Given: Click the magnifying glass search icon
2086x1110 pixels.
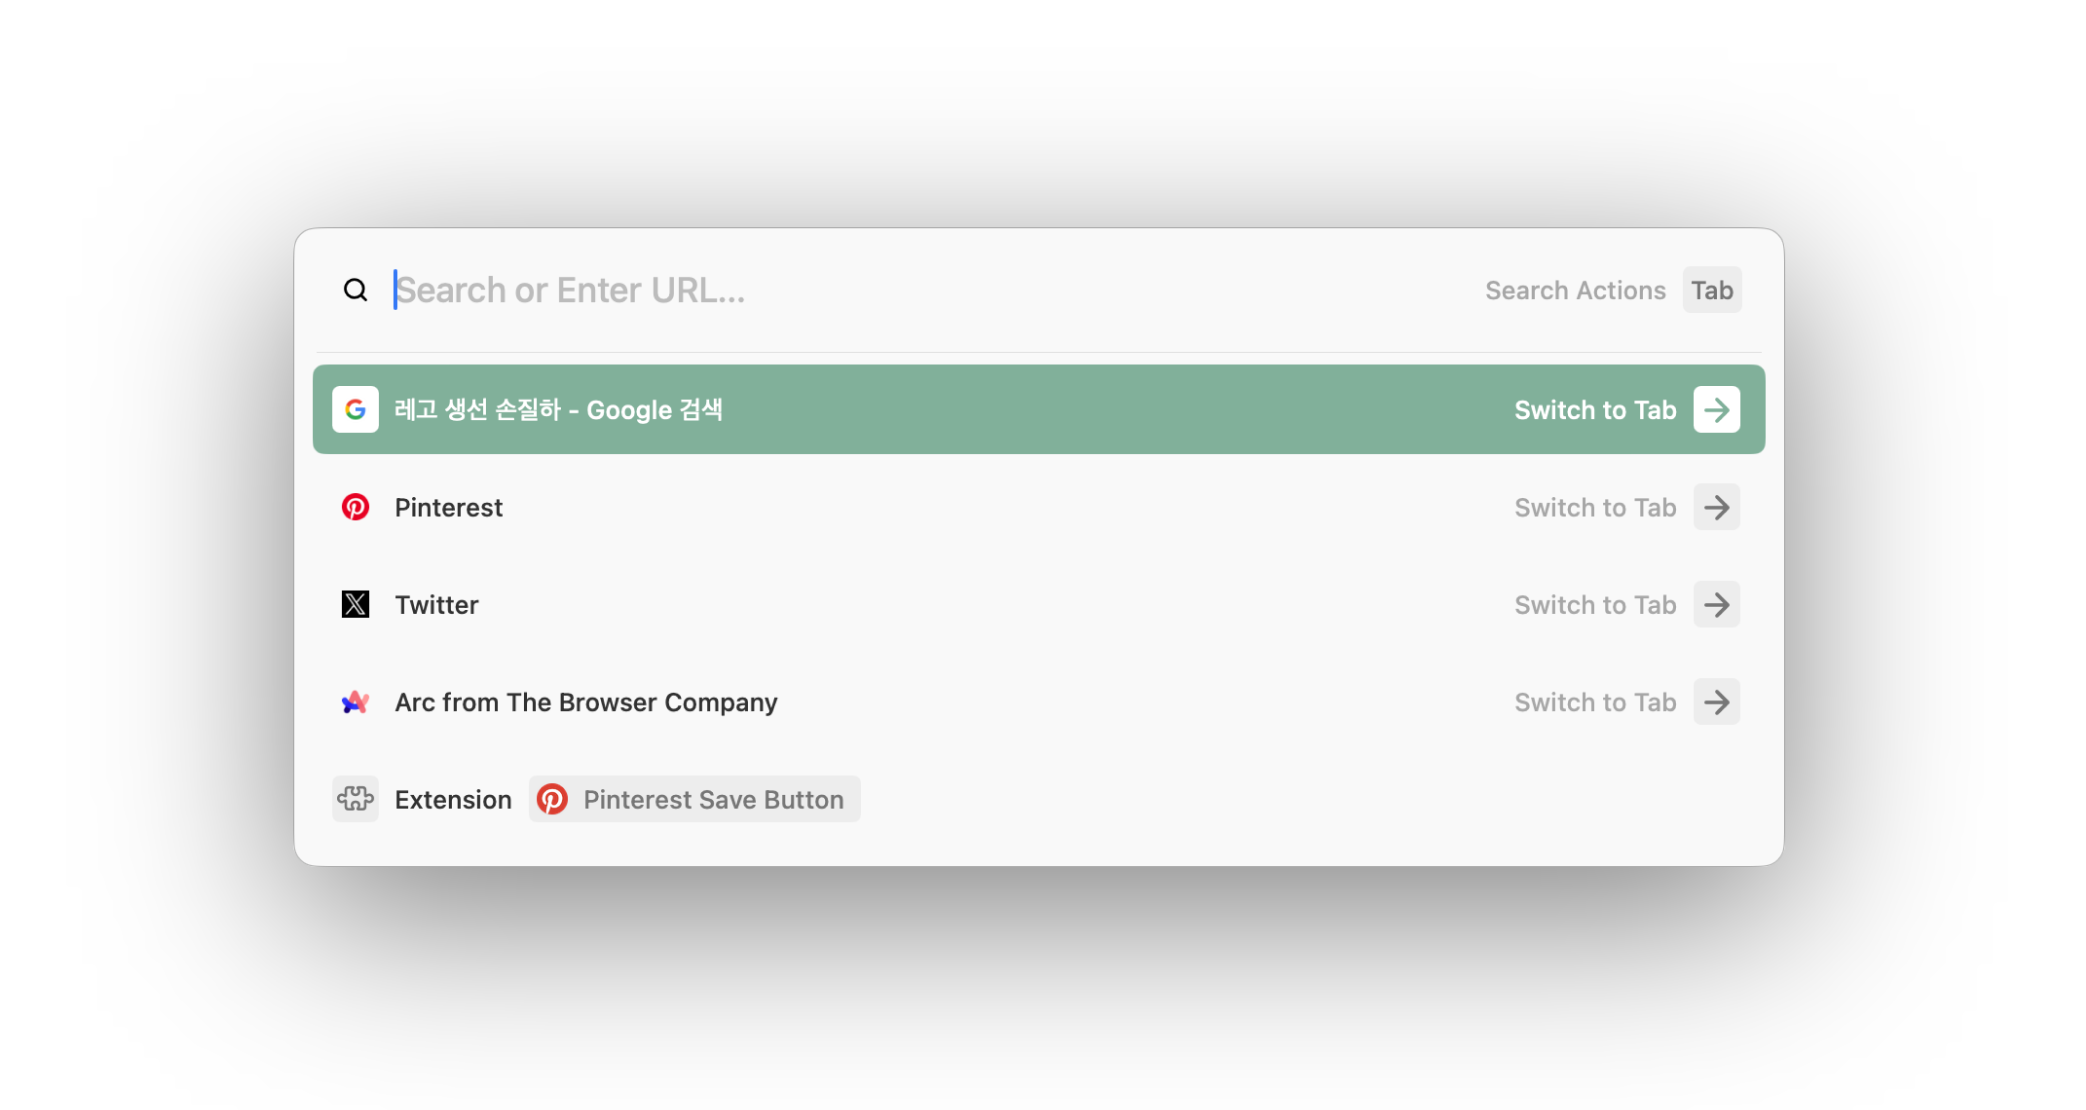Looking at the screenshot, I should pos(355,290).
